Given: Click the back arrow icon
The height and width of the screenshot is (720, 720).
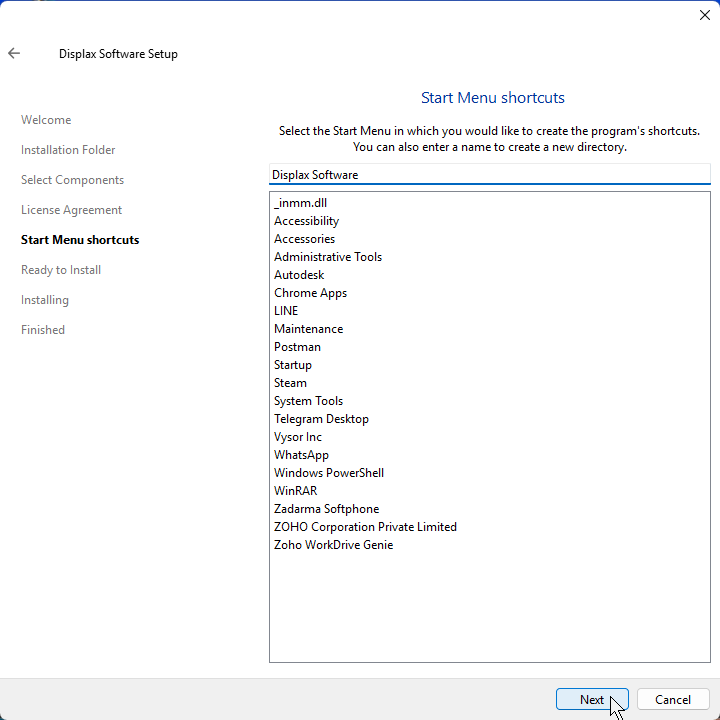Looking at the screenshot, I should coord(14,54).
